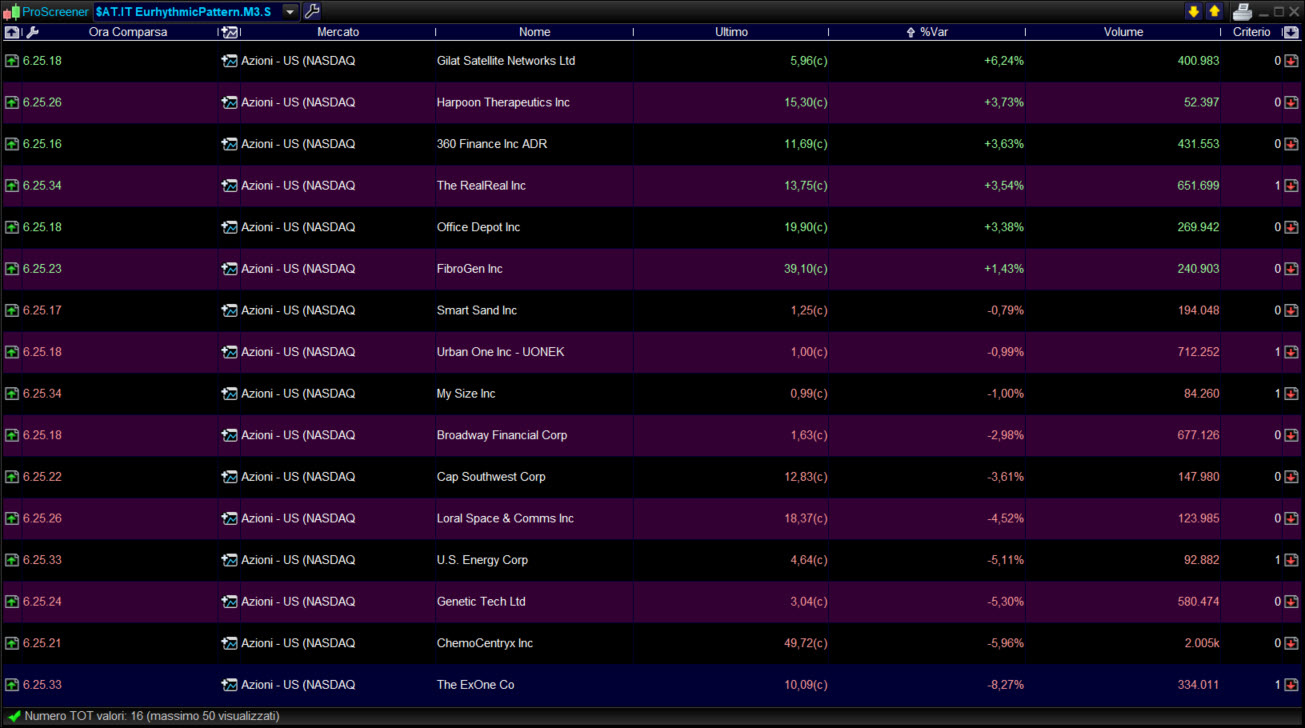This screenshot has width=1305, height=728.
Task: Click red arrow icon for FibroGen Inc row
Action: (x=1291, y=269)
